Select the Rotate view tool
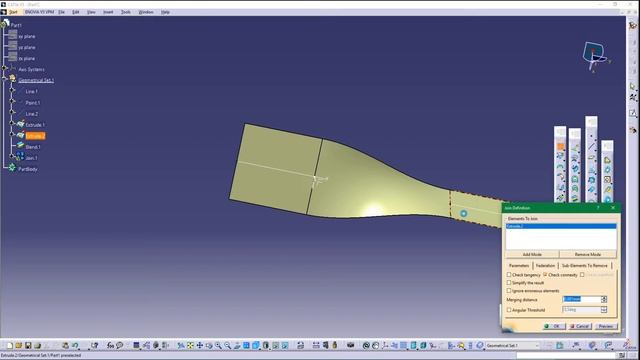The width and height of the screenshot is (640, 360). point(209,346)
